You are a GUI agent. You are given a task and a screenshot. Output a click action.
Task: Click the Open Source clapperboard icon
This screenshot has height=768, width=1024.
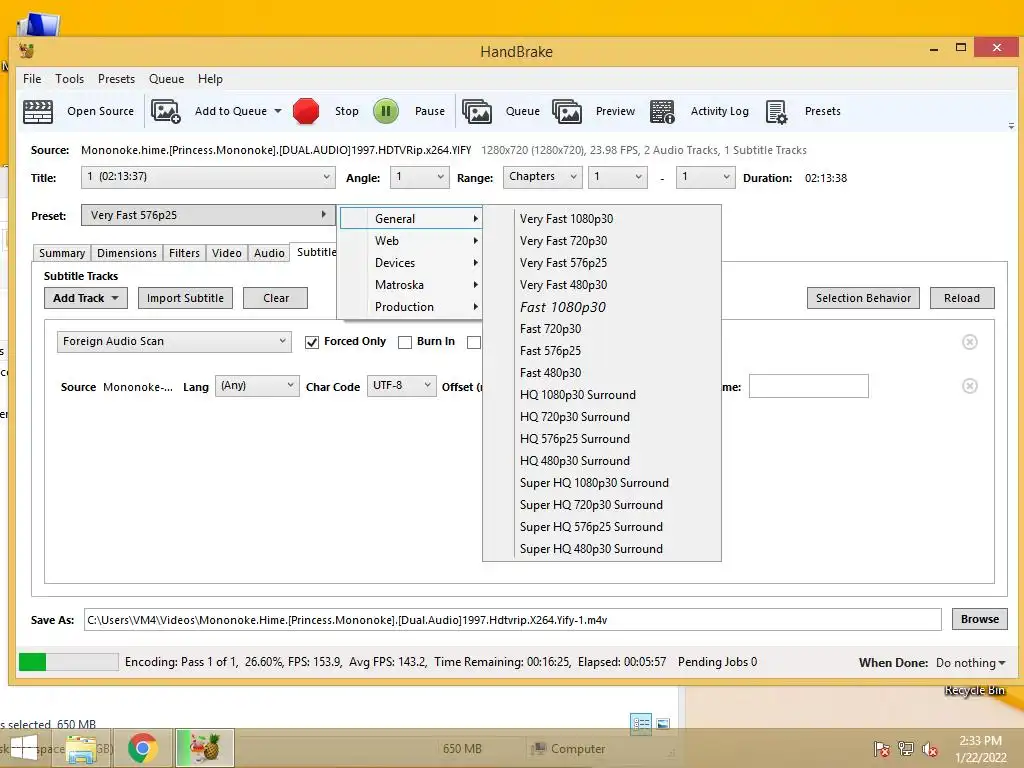click(38, 111)
